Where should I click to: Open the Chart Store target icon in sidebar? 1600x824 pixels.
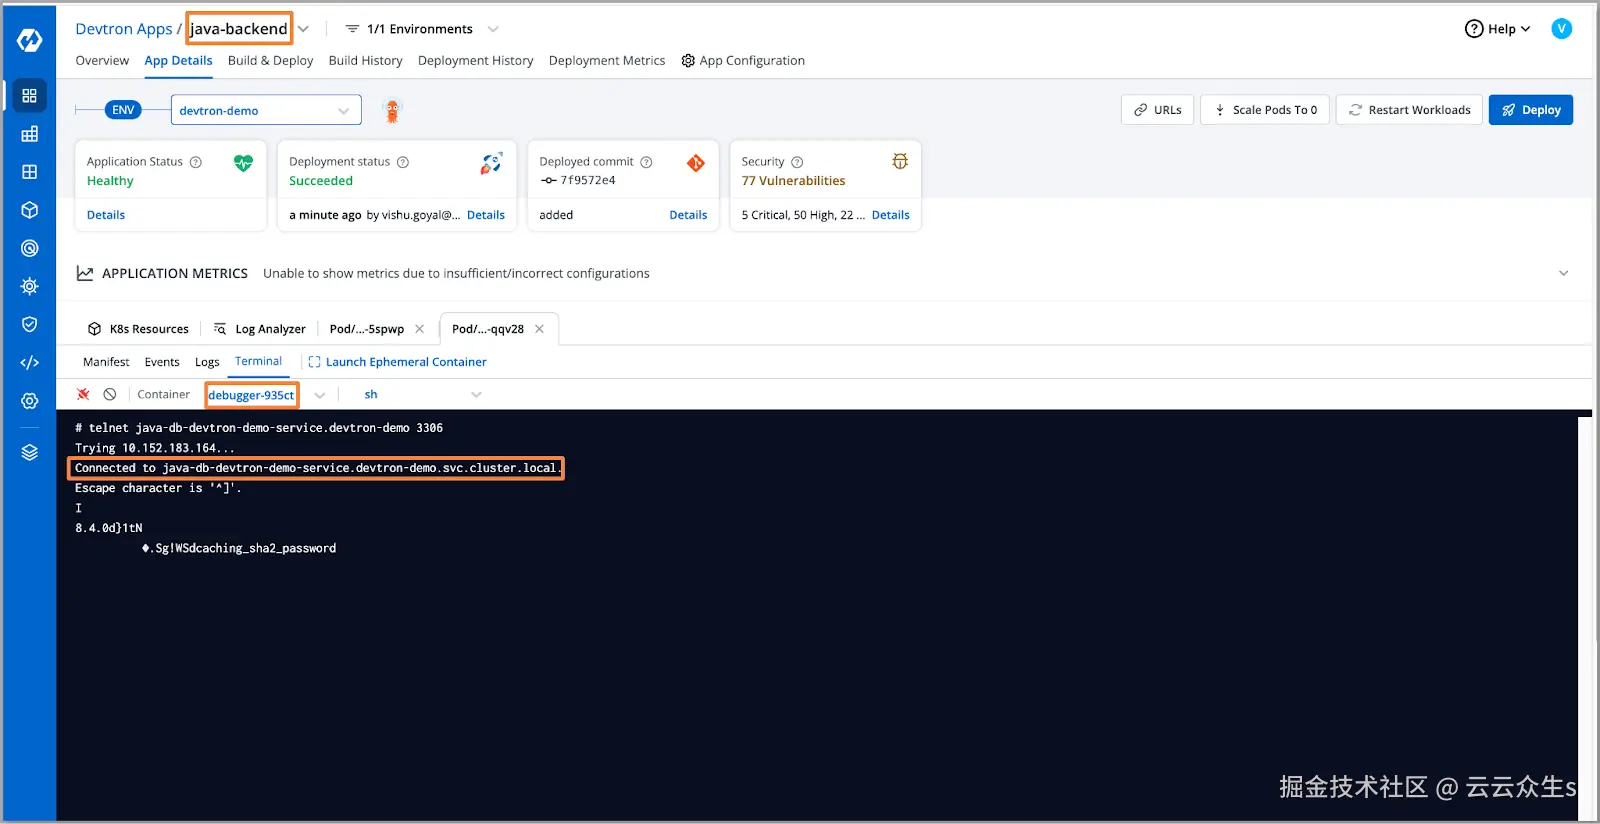tap(29, 248)
